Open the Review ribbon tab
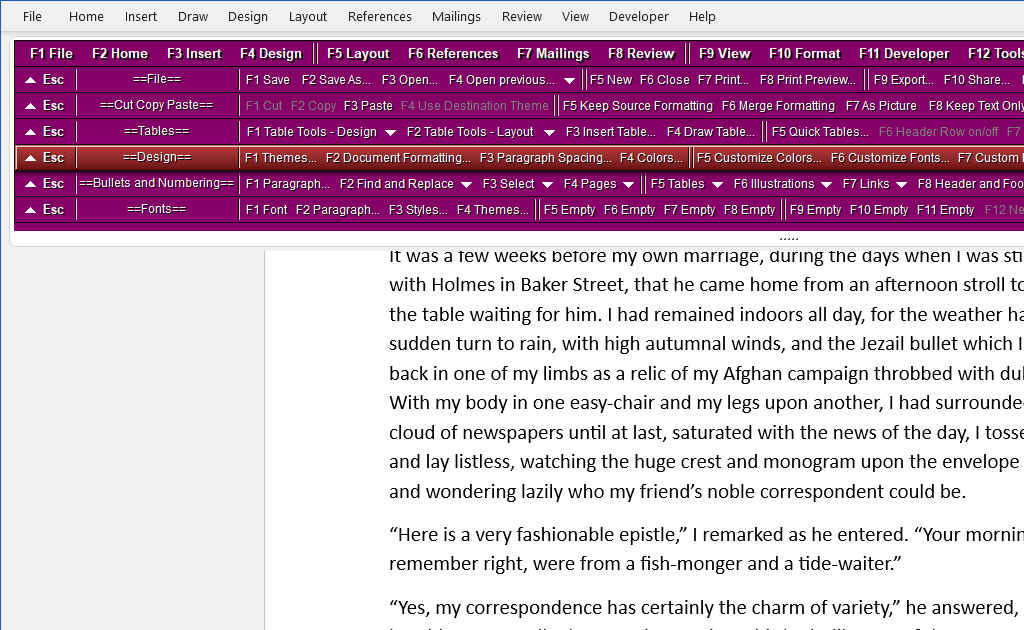 522,16
